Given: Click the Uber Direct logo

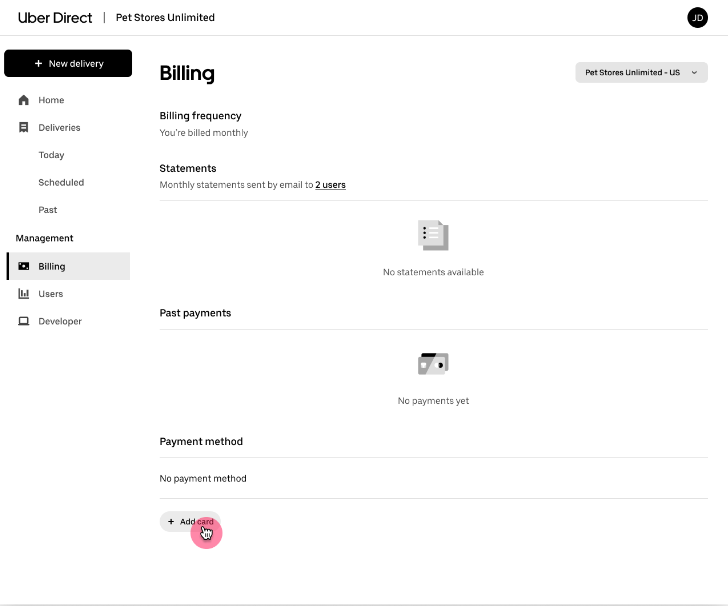Looking at the screenshot, I should (x=55, y=18).
